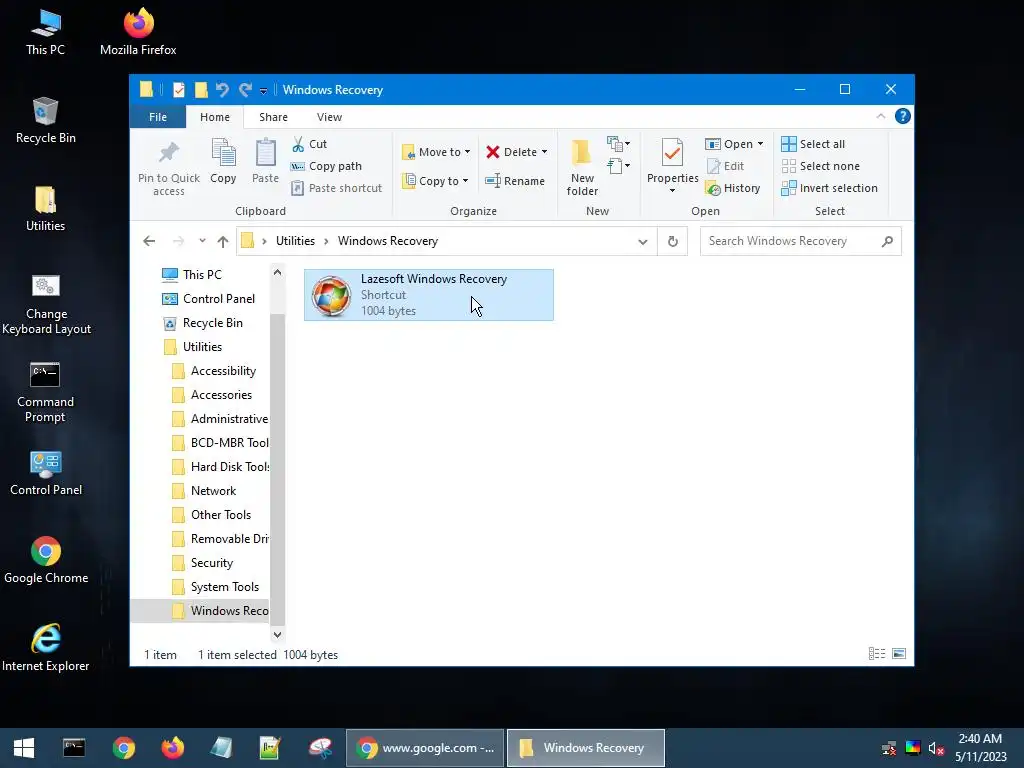Viewport: 1024px width, 768px height.
Task: Click the Pin to Quick access icon
Action: coord(168,153)
